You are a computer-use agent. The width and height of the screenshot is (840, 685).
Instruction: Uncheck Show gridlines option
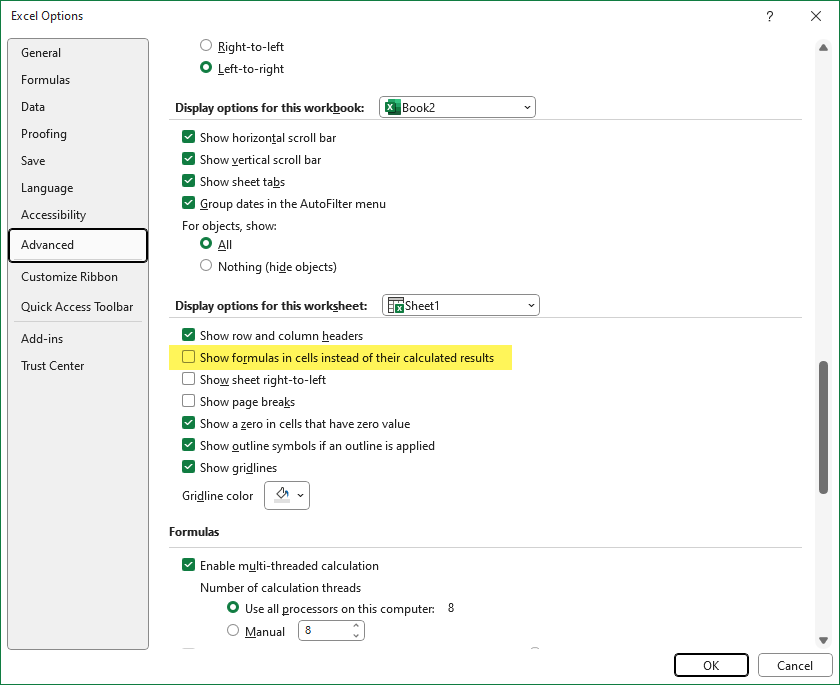pos(188,468)
